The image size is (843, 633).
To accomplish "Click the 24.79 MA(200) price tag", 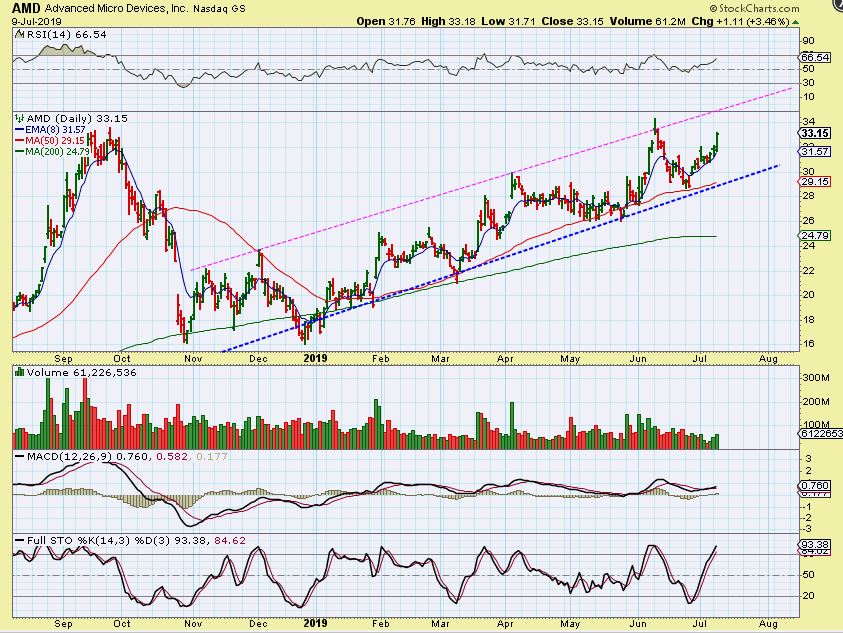I will [x=815, y=236].
